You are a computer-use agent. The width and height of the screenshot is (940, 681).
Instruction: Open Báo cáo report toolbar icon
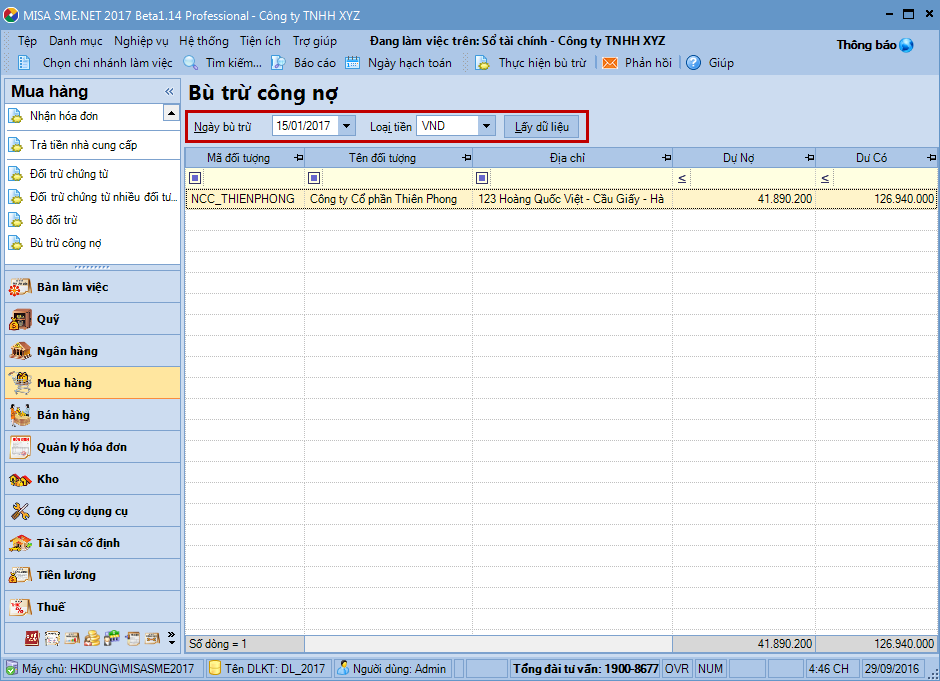(279, 63)
